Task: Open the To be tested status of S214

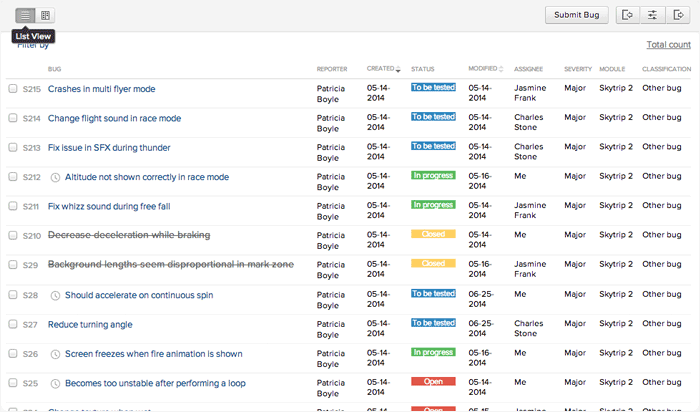Action: (433, 117)
